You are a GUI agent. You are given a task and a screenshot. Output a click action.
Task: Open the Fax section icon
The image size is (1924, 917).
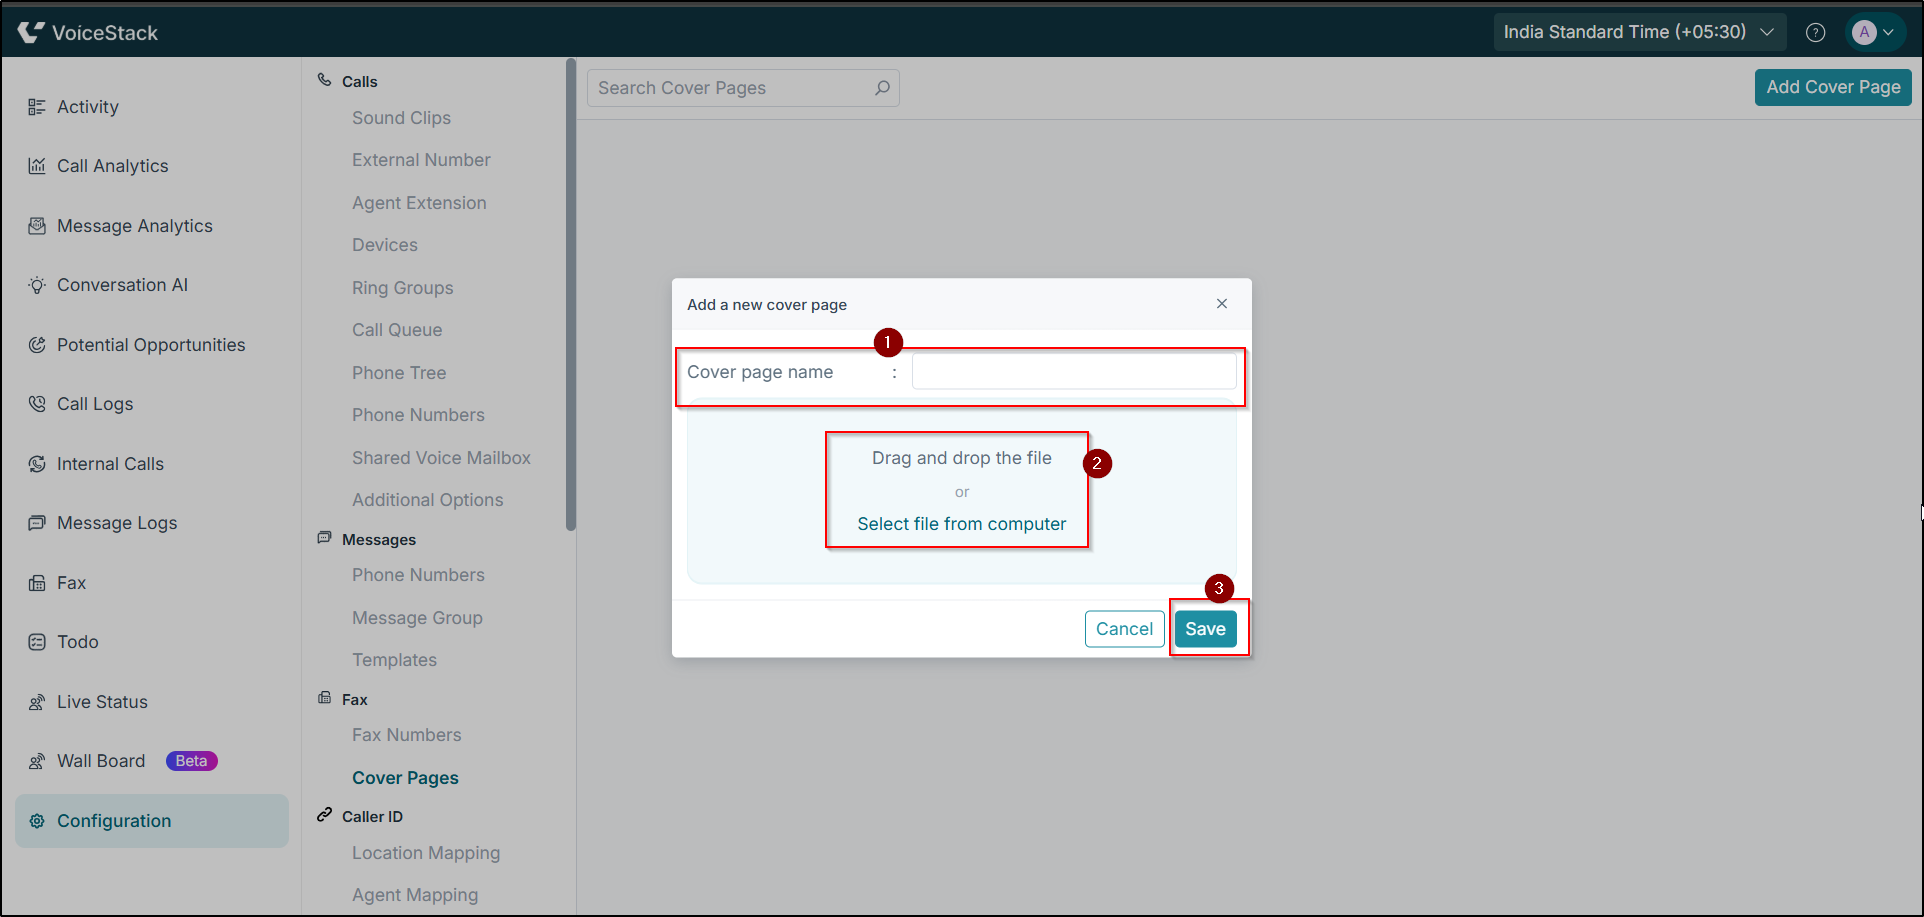(x=36, y=582)
